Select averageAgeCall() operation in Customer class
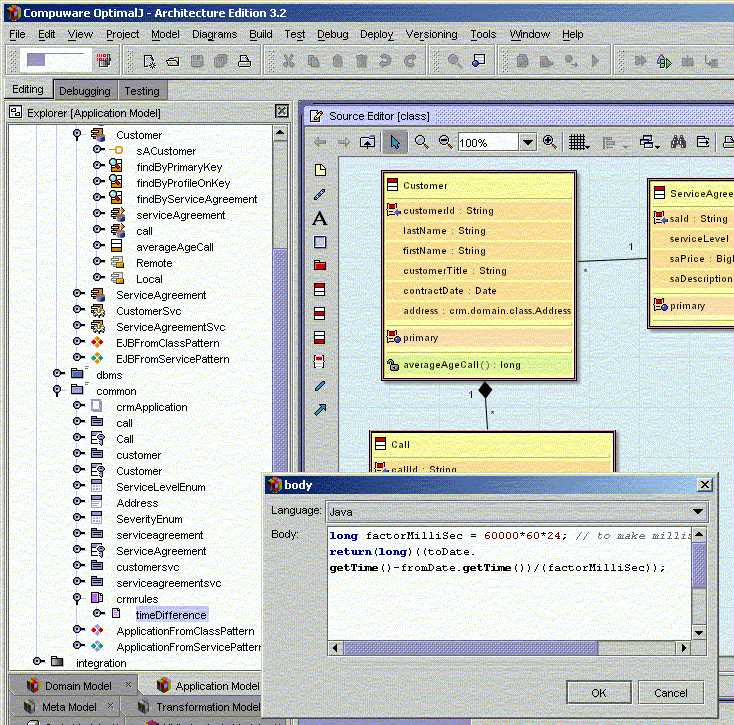Image resolution: width=734 pixels, height=725 pixels. pyautogui.click(x=462, y=365)
